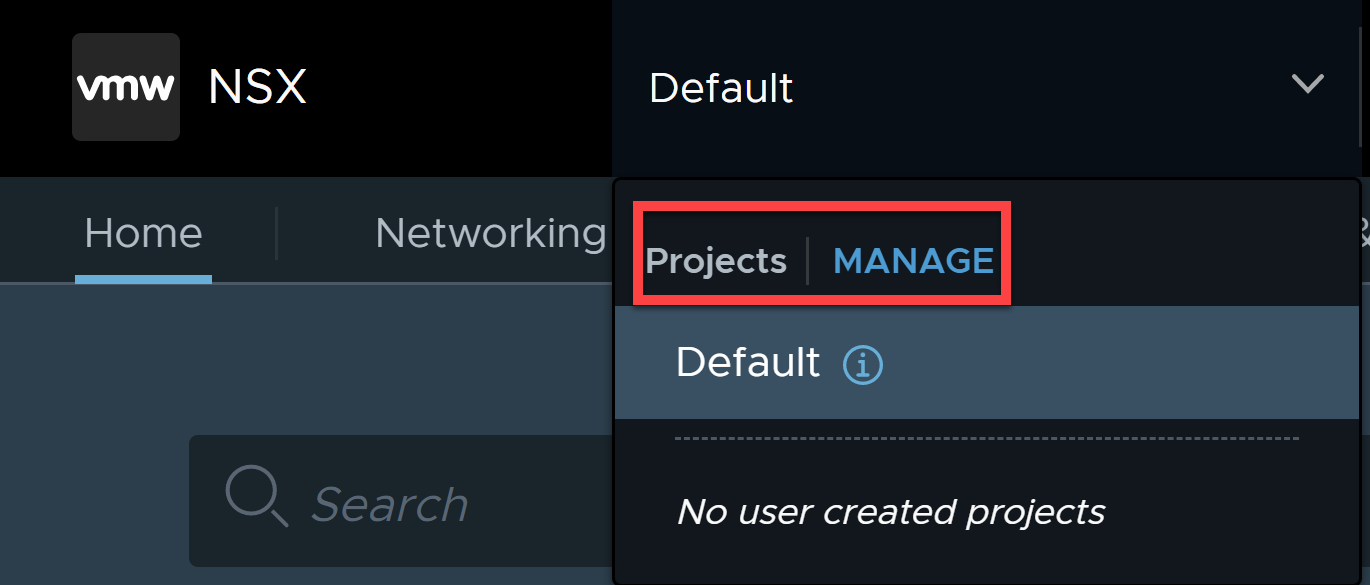Screen dimensions: 1370x585
Task: Select Default from the projects list
Action: tap(748, 362)
